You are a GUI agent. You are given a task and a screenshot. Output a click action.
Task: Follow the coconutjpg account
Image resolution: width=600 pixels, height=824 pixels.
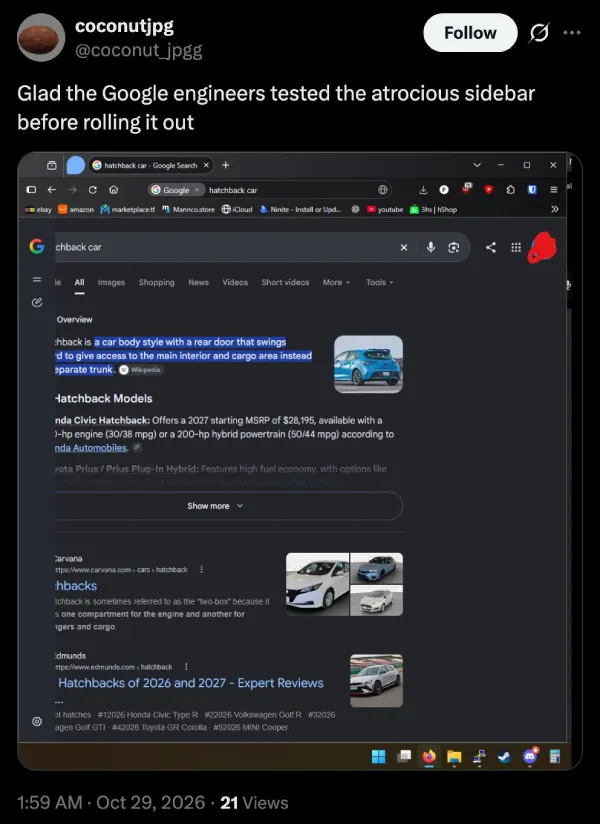(x=470, y=33)
